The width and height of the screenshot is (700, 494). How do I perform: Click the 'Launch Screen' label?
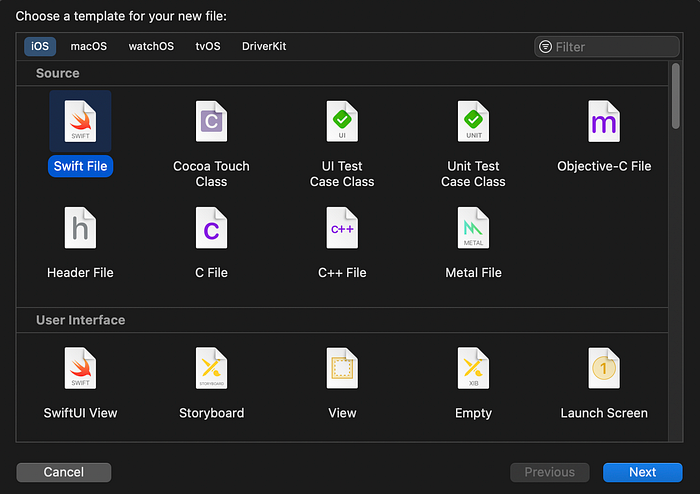click(604, 413)
